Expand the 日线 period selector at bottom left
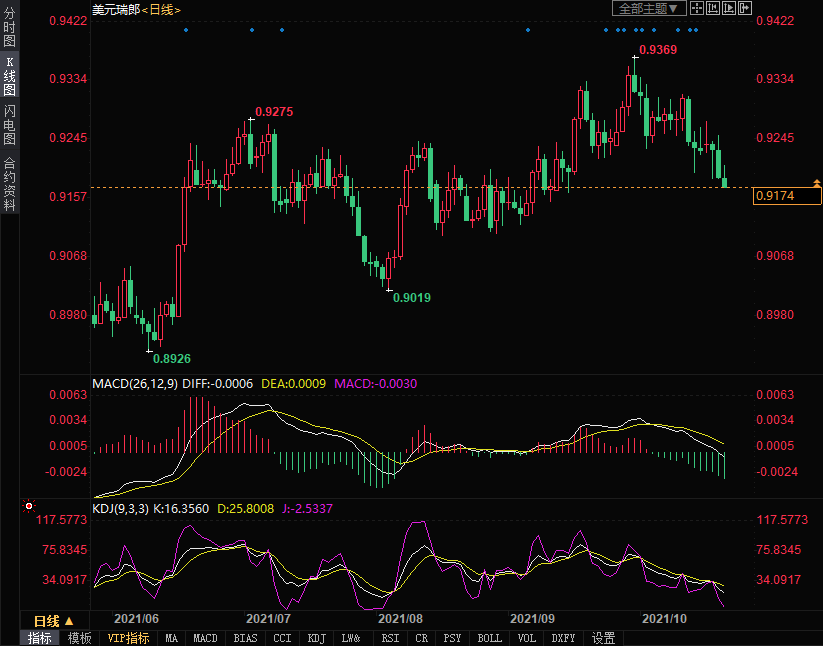Screen dimensions: 823x646 54,621
